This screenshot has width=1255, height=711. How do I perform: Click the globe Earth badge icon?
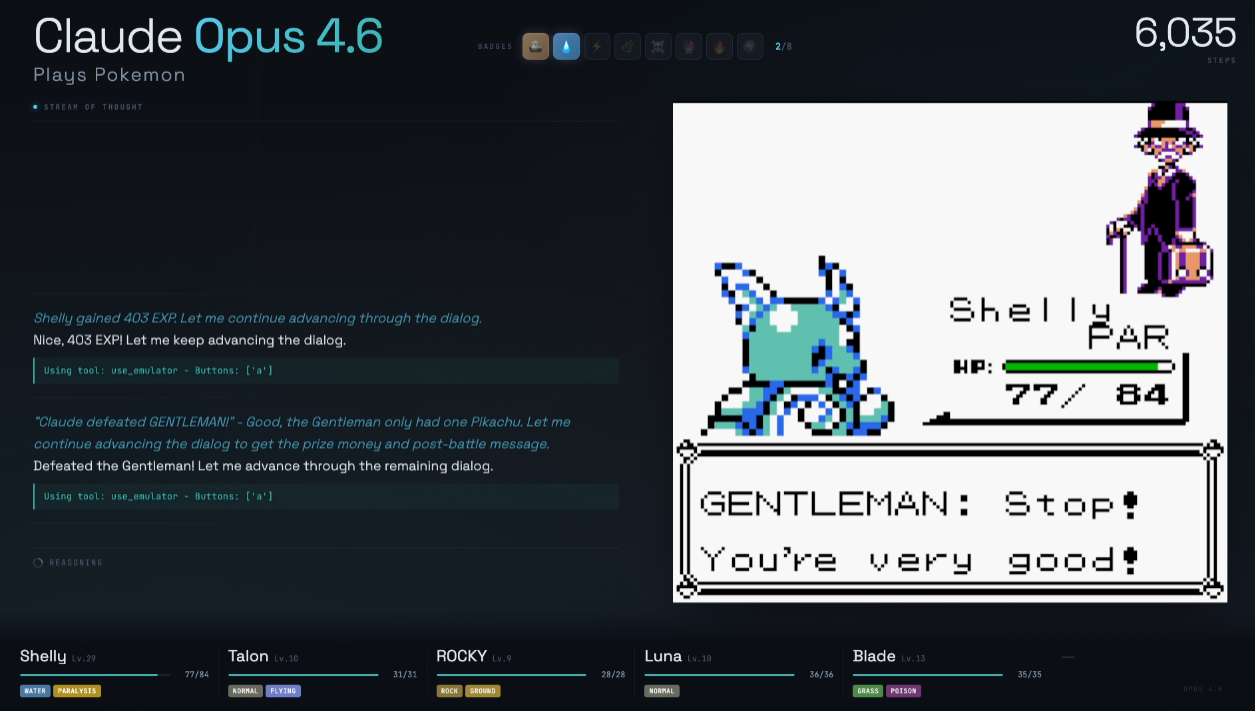point(750,46)
